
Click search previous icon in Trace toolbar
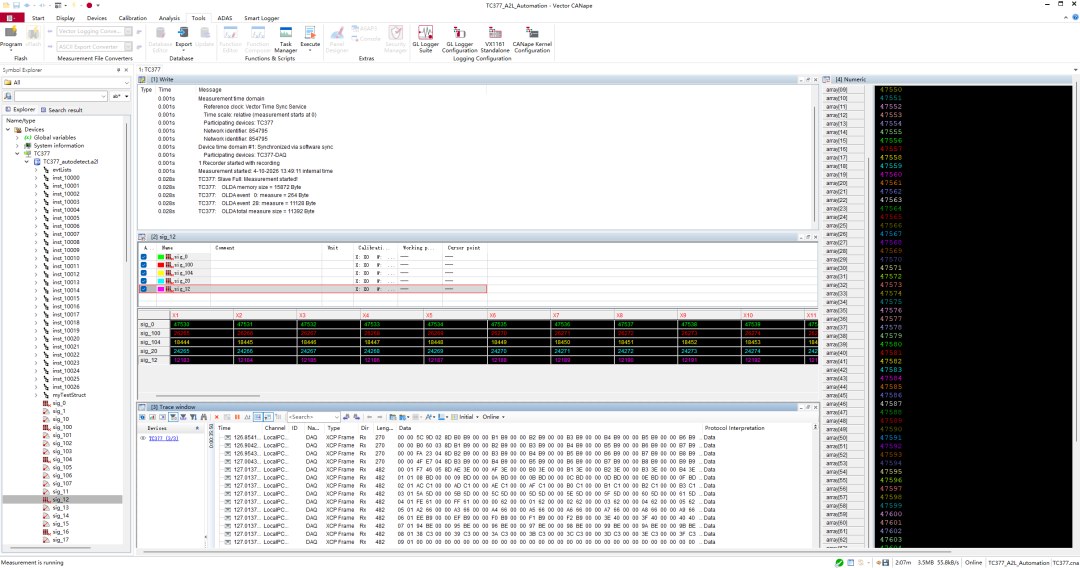(x=346, y=417)
